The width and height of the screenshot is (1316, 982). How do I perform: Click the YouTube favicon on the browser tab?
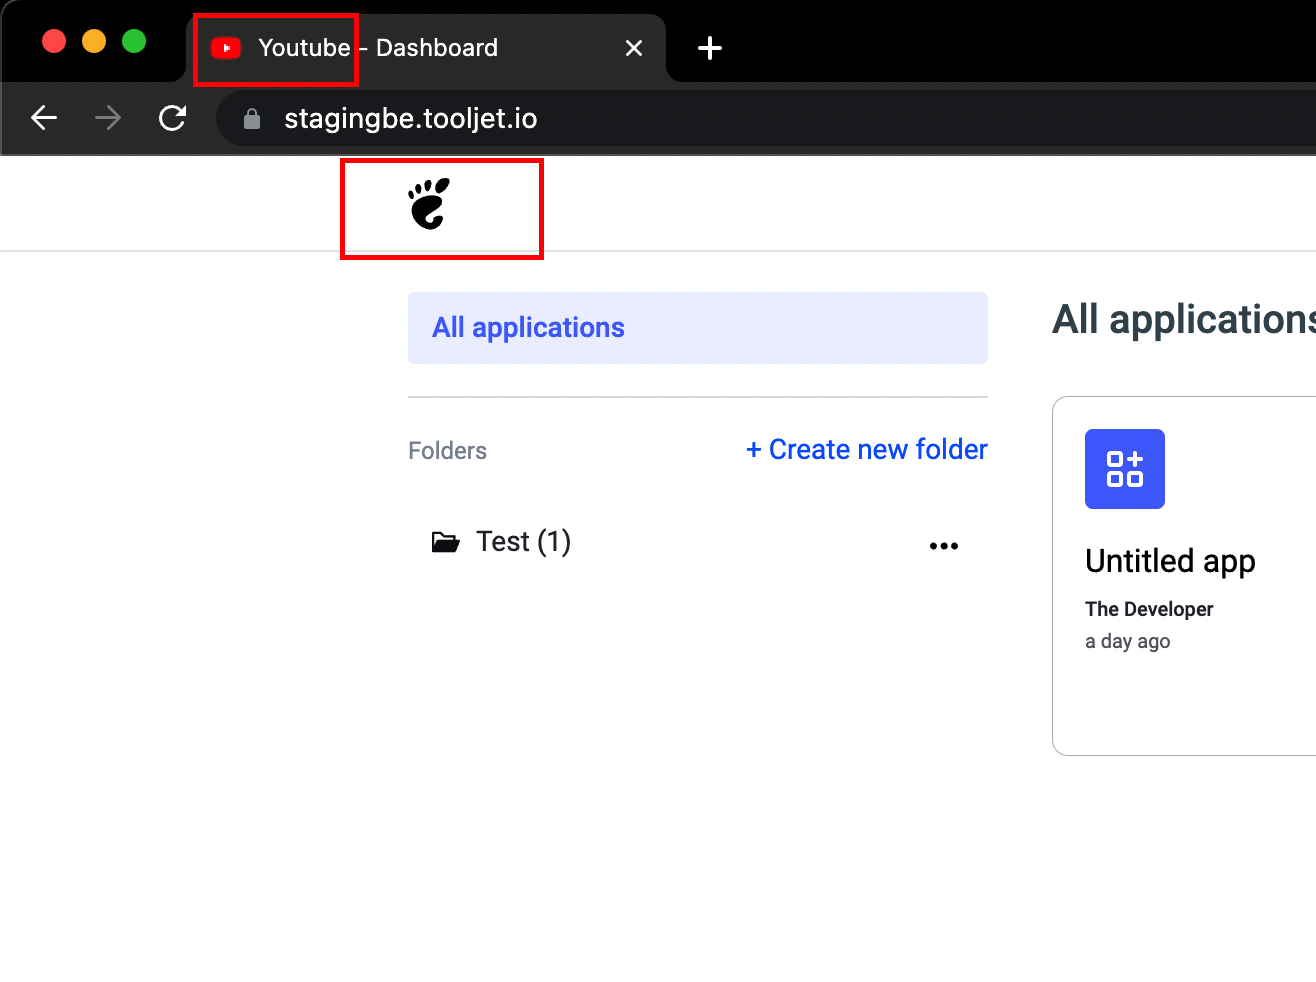pos(226,48)
